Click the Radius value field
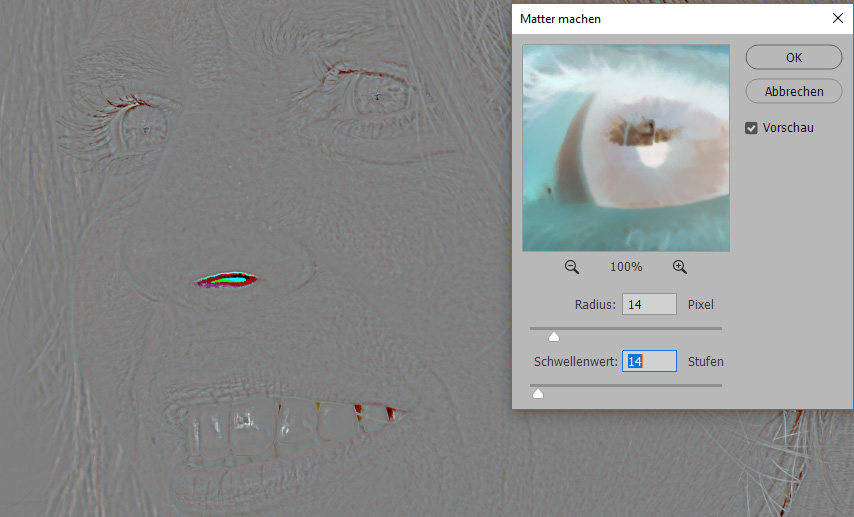The width and height of the screenshot is (854, 517). (x=649, y=304)
